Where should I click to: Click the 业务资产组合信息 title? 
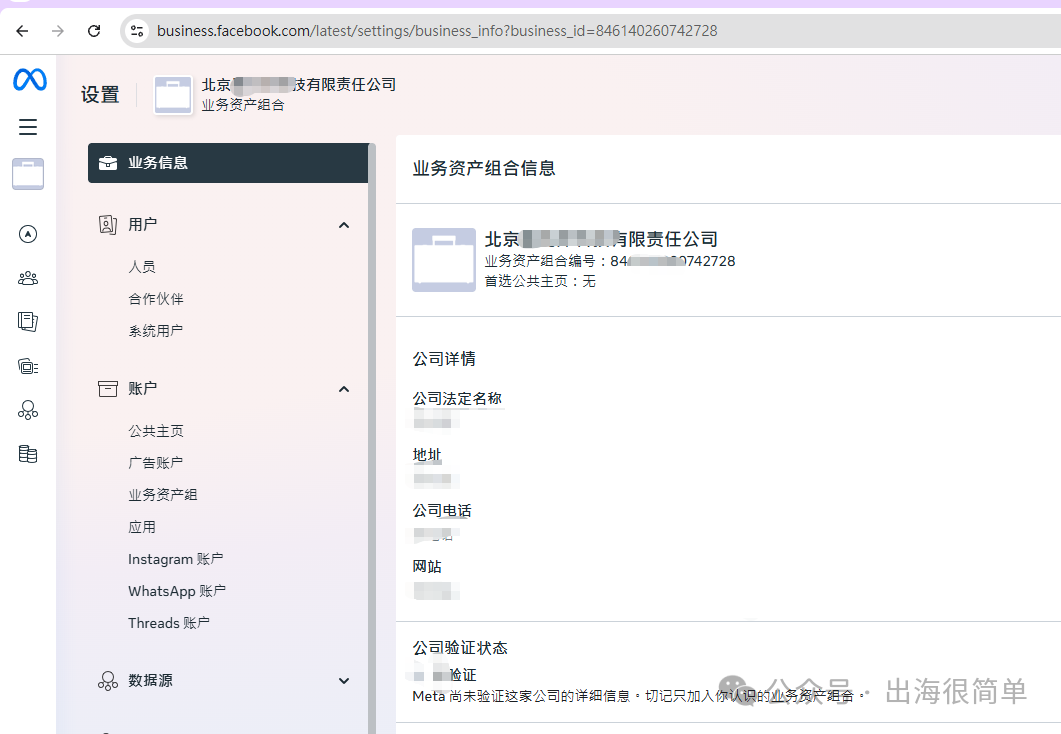pos(484,168)
